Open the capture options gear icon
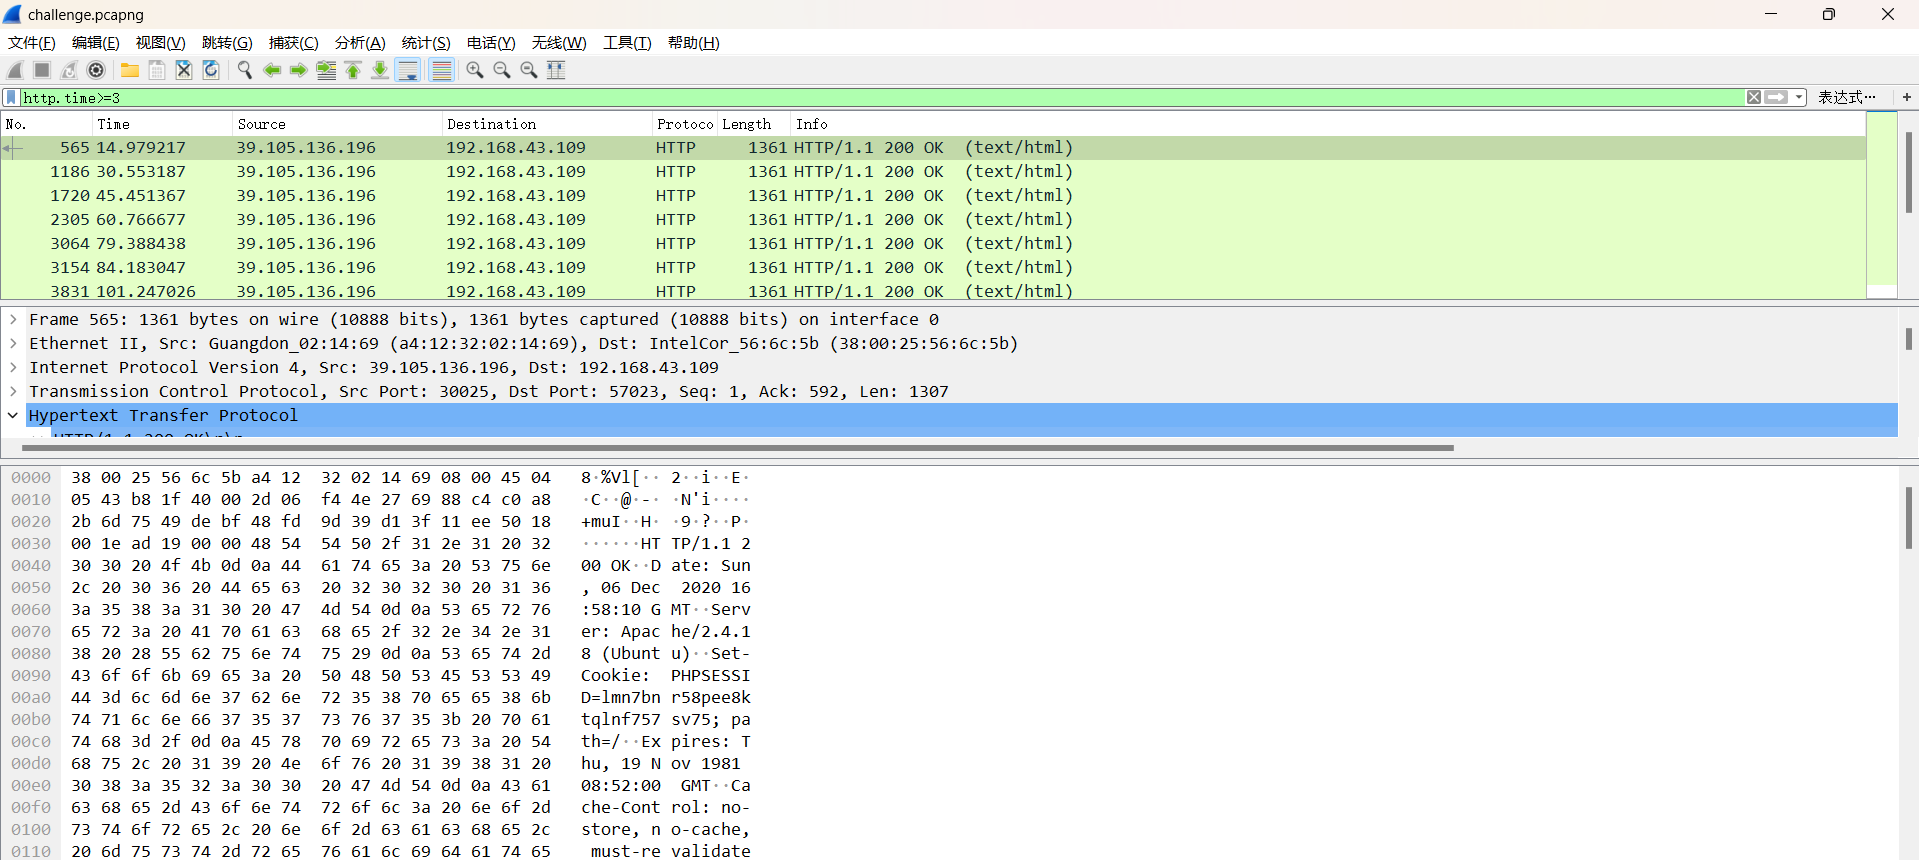The width and height of the screenshot is (1919, 860). 96,70
